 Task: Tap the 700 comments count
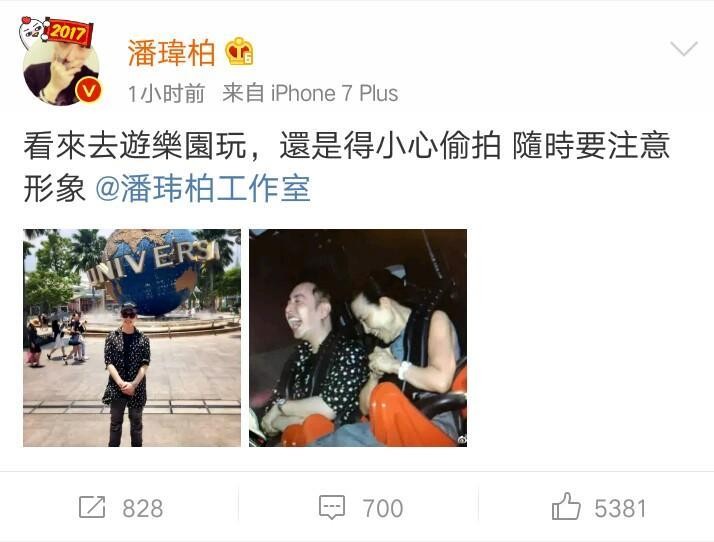click(x=382, y=508)
